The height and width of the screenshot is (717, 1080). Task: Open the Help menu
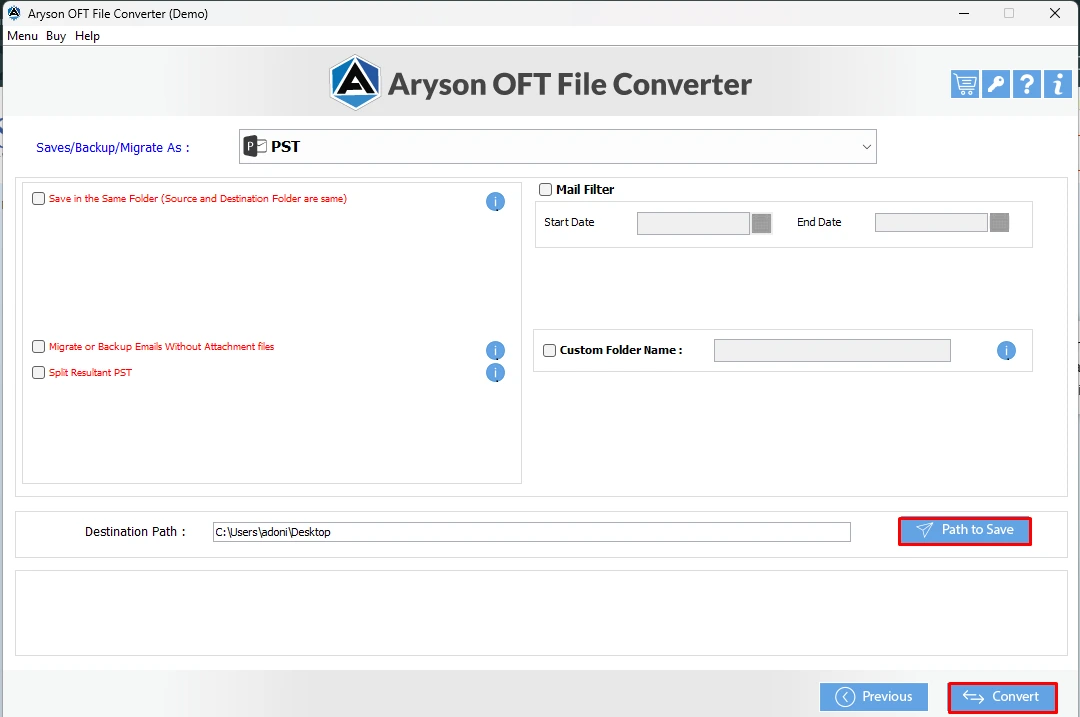click(87, 36)
